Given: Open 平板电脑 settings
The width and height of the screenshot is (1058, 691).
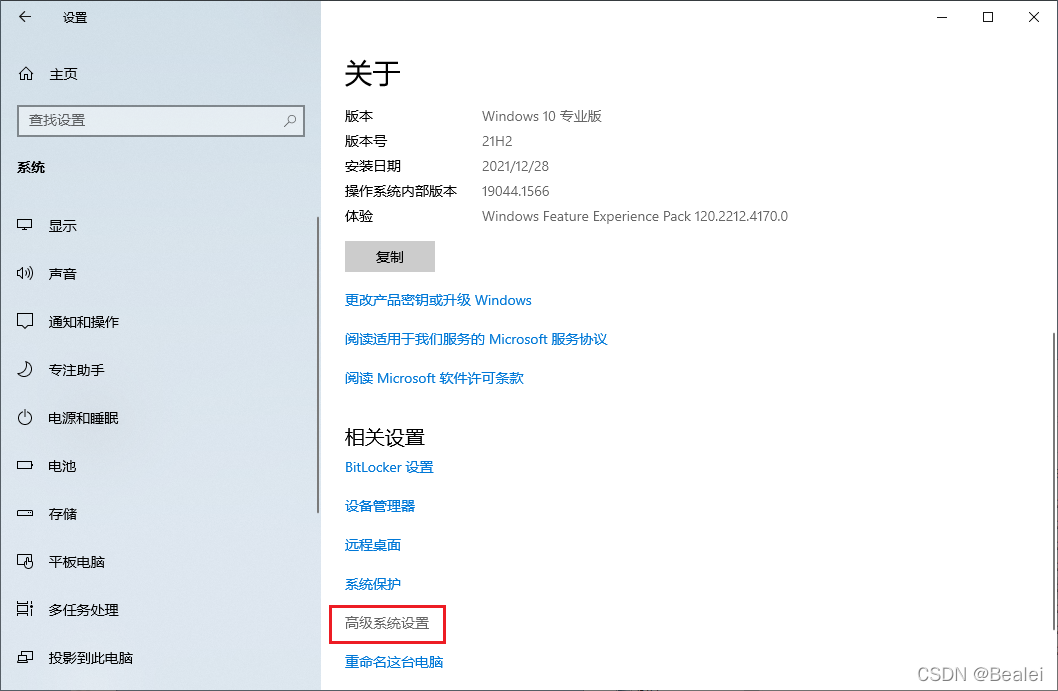Looking at the screenshot, I should [x=77, y=561].
